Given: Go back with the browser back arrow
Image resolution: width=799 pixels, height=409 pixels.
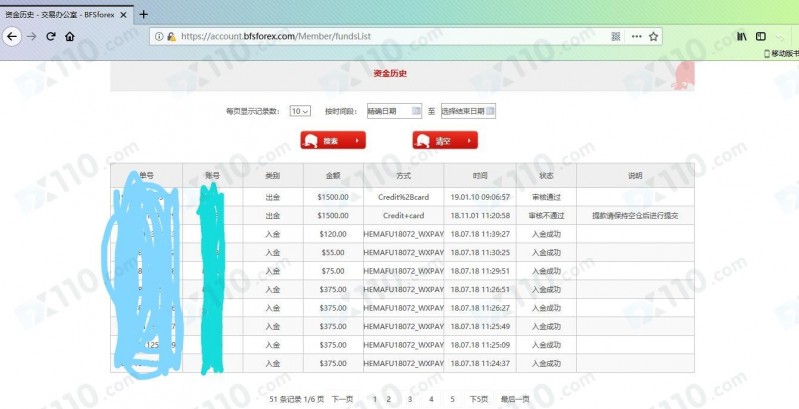Looking at the screenshot, I should 12,37.
